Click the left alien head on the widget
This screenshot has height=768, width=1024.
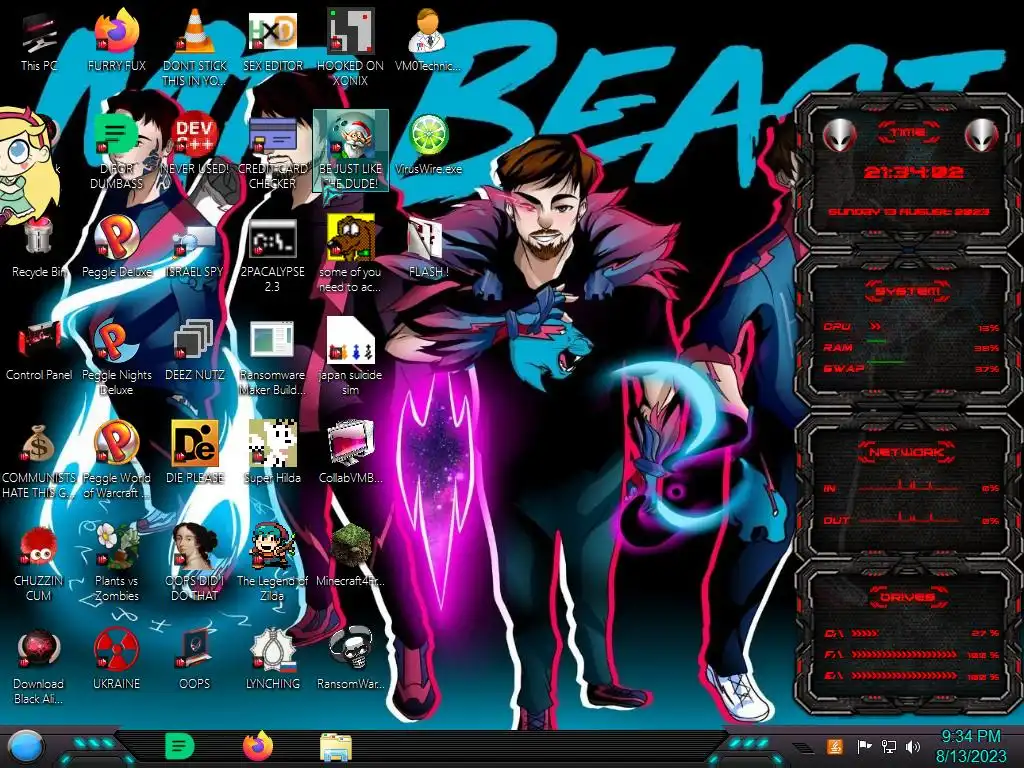pos(839,135)
